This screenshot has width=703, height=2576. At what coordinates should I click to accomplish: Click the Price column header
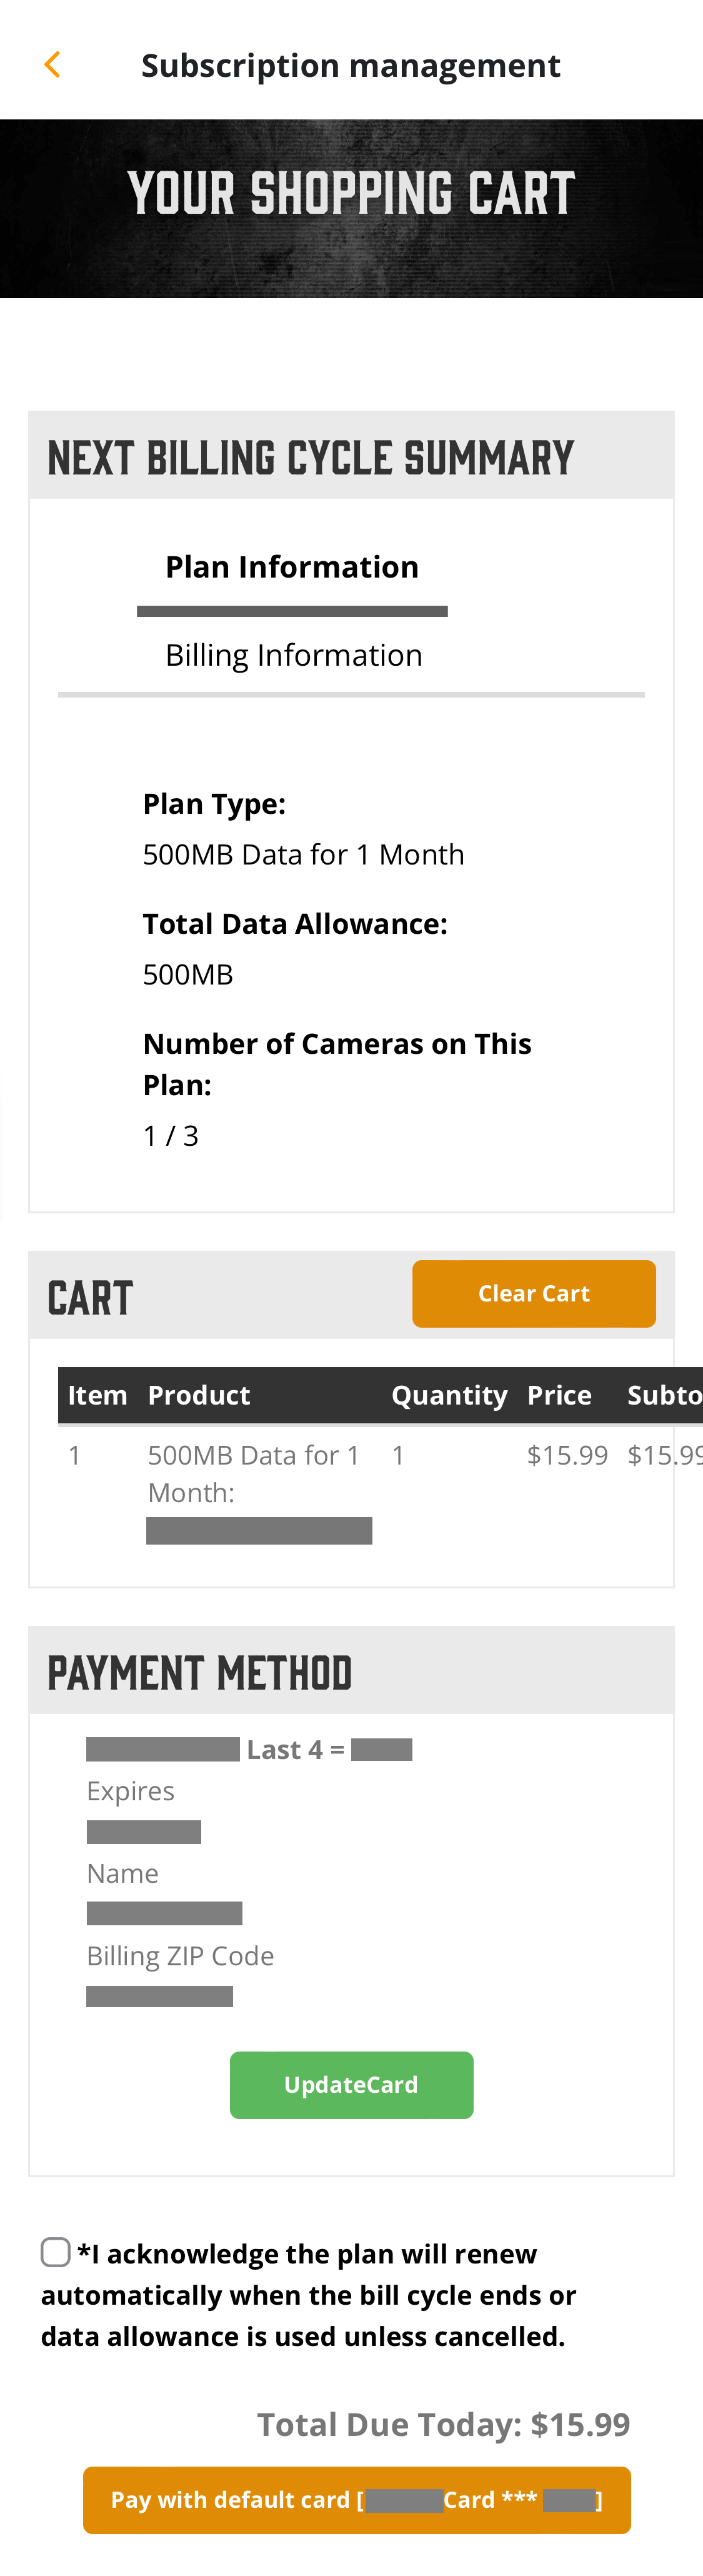(x=559, y=1395)
